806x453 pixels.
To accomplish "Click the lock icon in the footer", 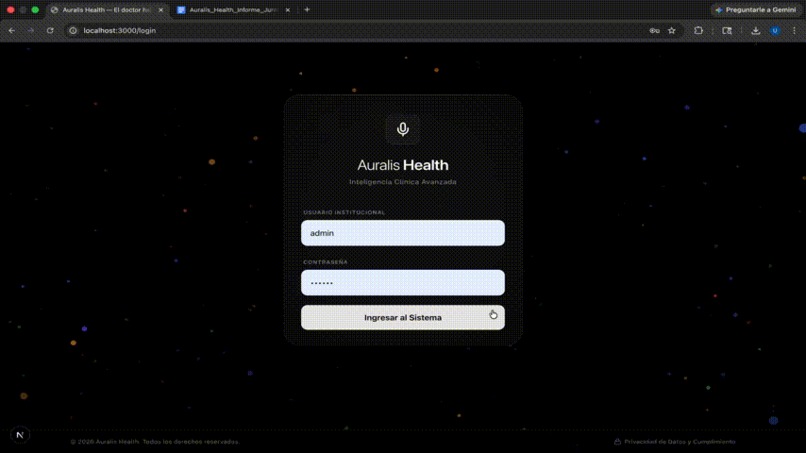I will point(617,442).
